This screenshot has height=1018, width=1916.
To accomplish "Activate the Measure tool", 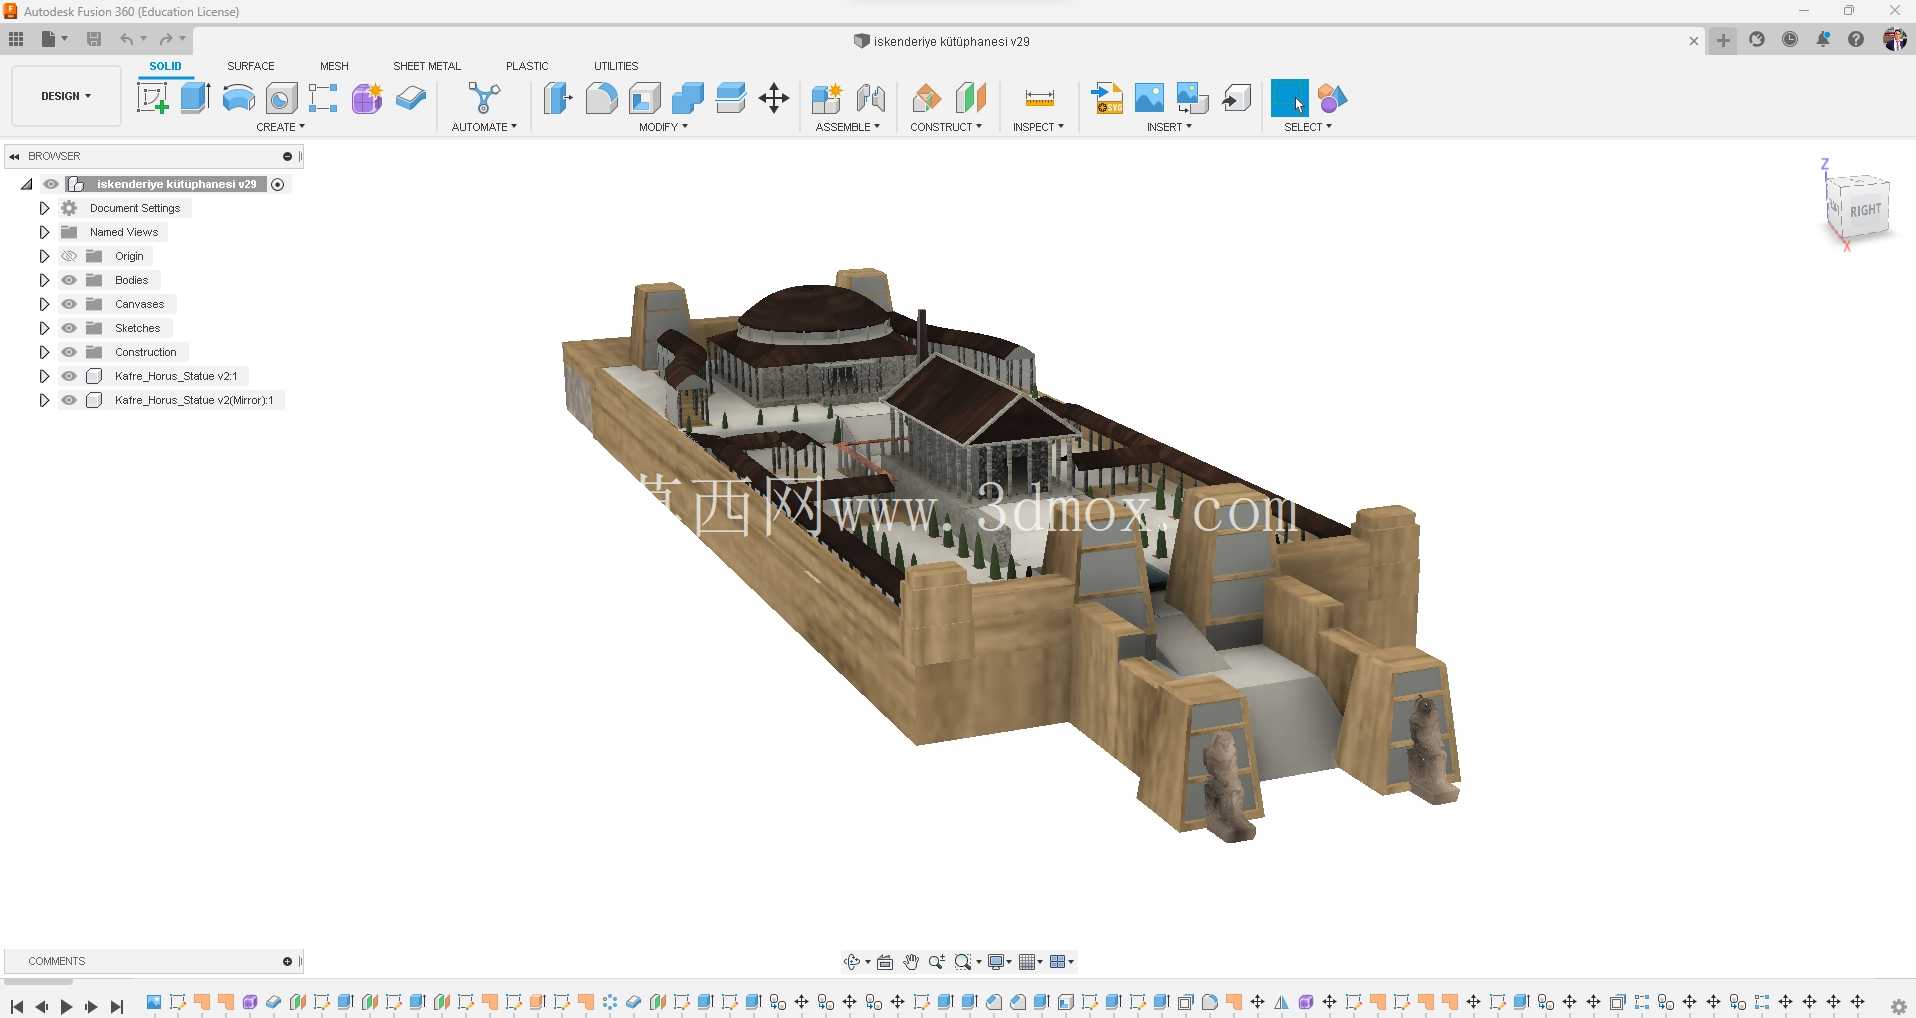I will [1040, 98].
